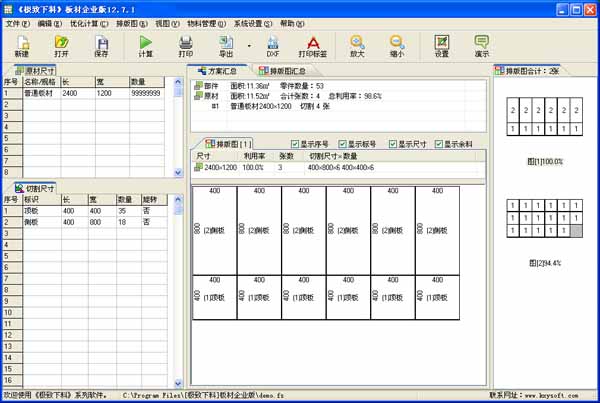Open the 物料管理 menu
600x403 pixels.
pyautogui.click(x=207, y=24)
